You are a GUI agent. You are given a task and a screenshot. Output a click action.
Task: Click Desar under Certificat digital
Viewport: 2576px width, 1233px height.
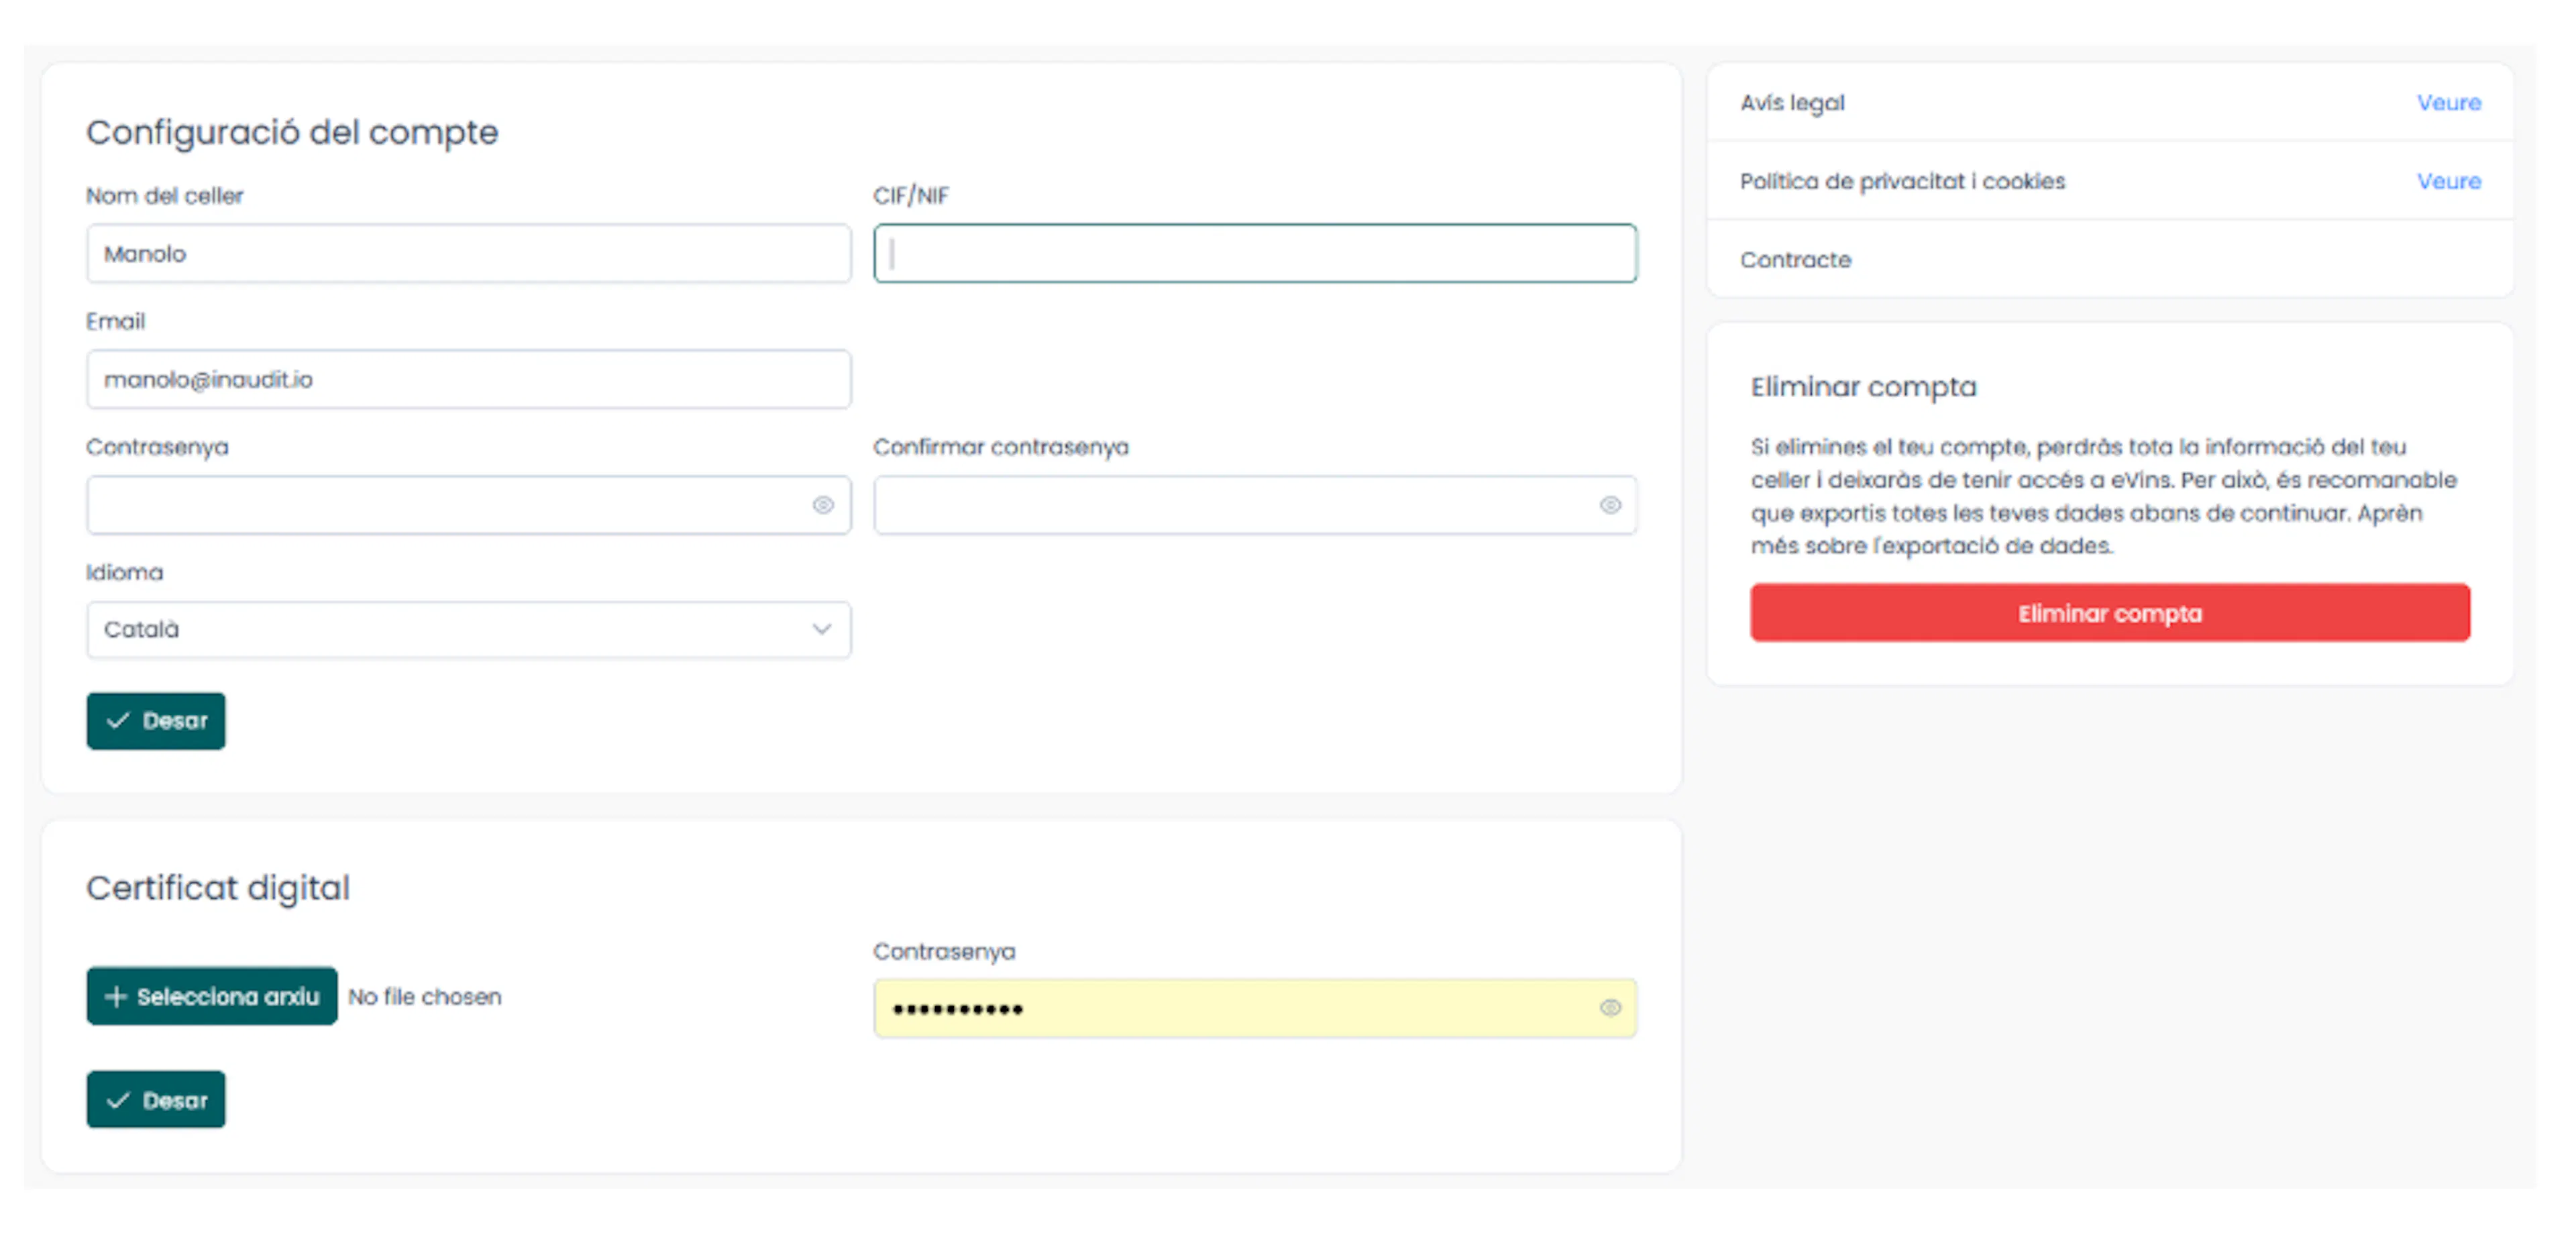156,1100
